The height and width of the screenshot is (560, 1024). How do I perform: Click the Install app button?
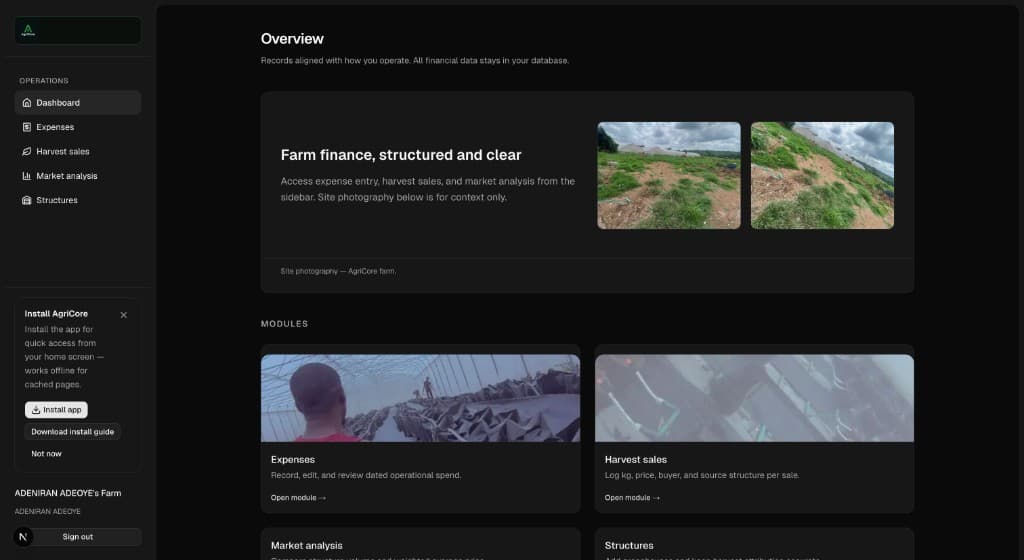56,410
